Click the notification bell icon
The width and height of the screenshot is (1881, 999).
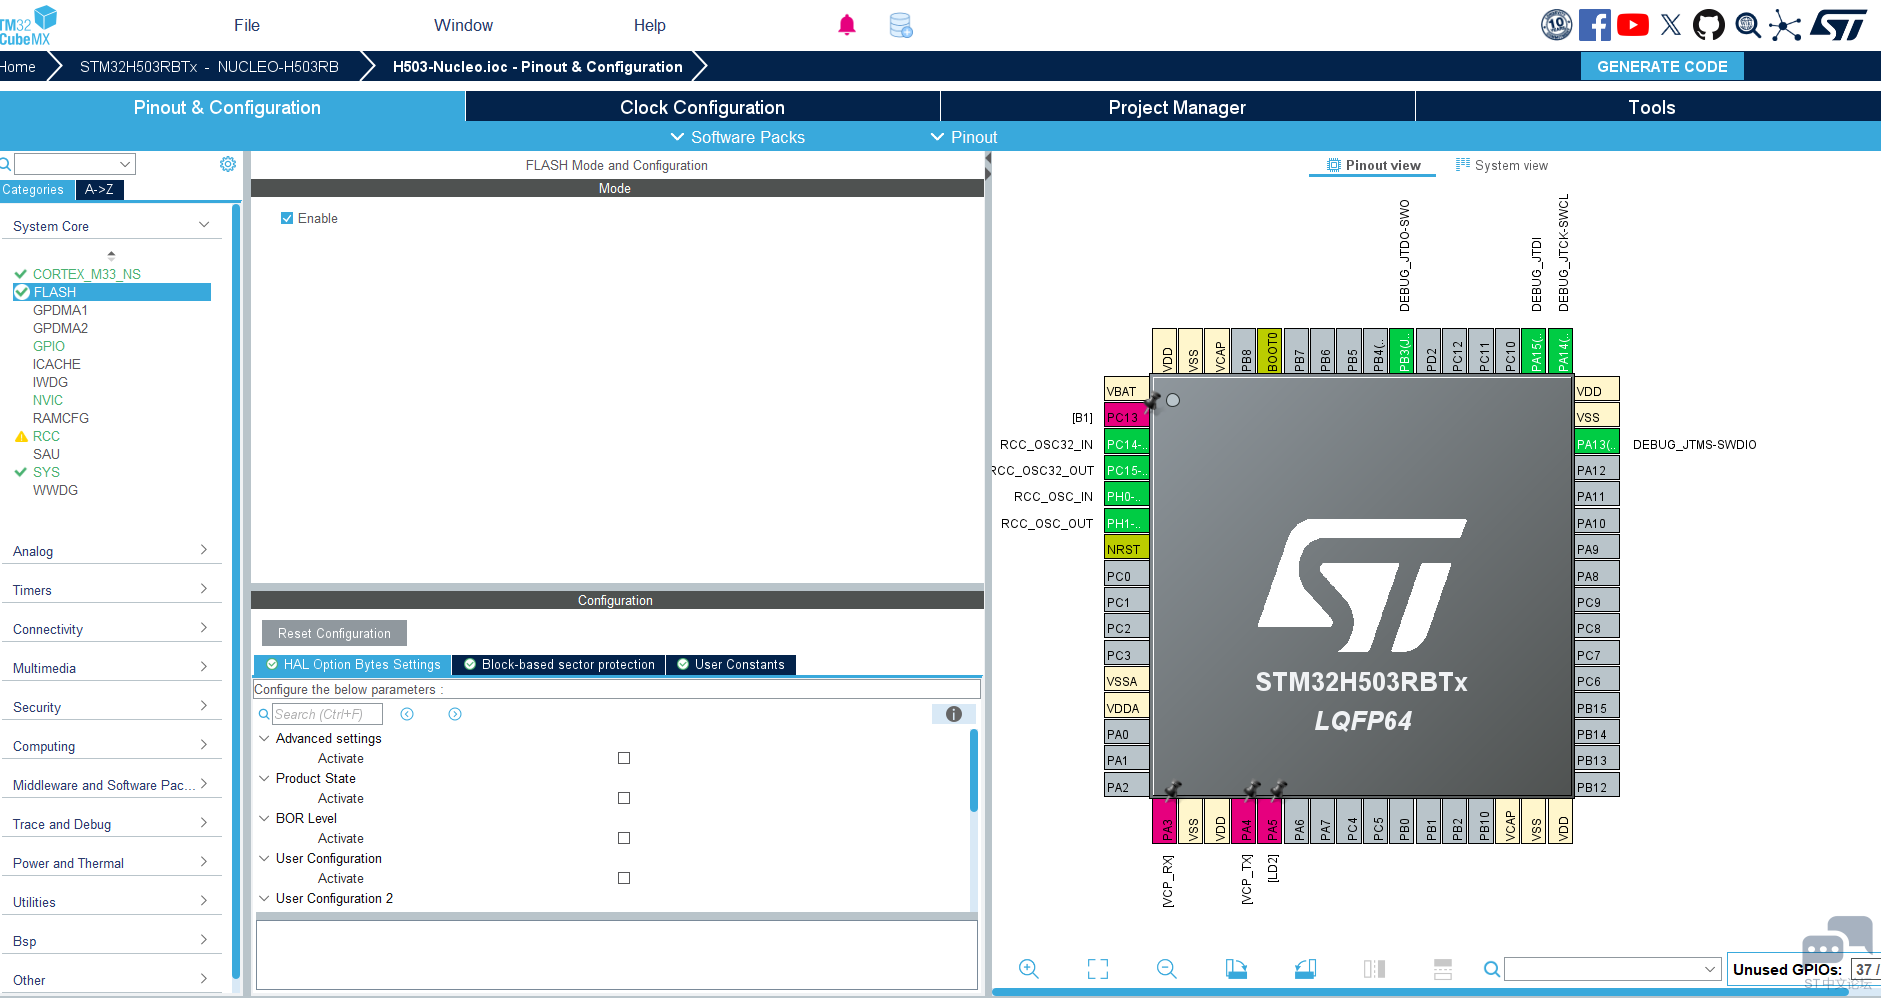tap(847, 25)
